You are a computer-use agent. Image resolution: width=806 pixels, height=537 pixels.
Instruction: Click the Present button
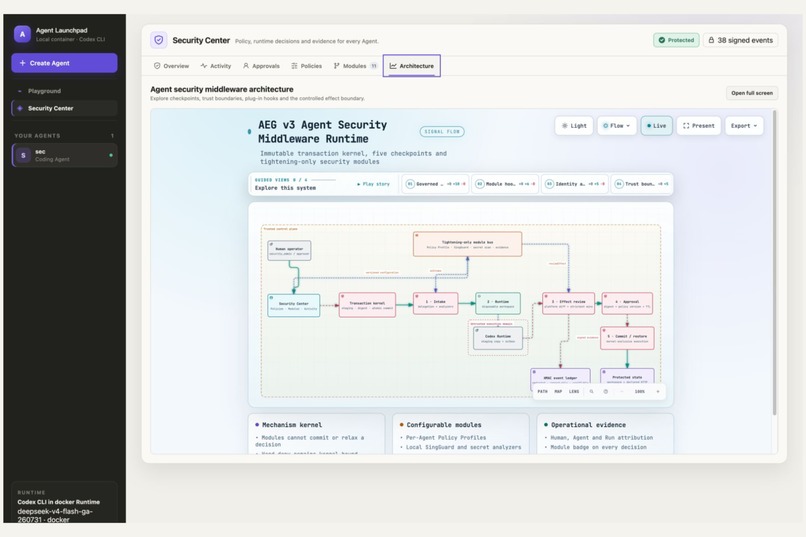(x=699, y=126)
